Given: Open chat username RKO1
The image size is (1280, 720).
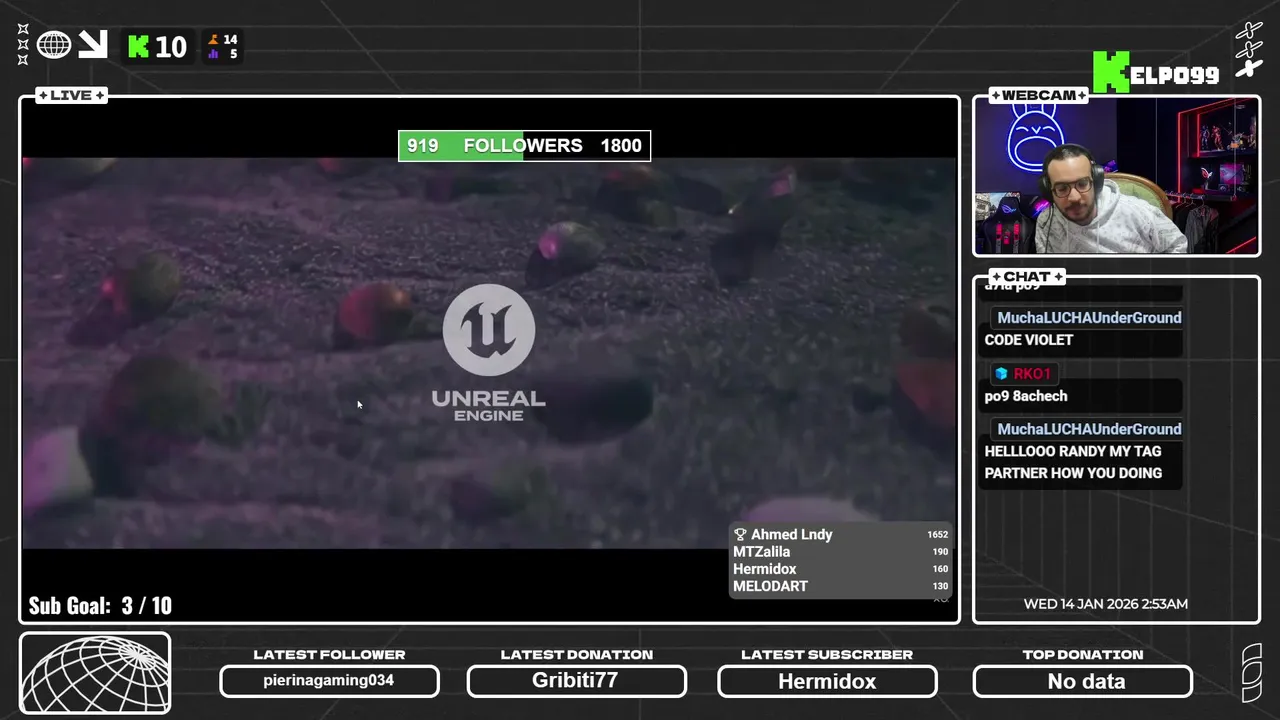Looking at the screenshot, I should click(x=1032, y=374).
